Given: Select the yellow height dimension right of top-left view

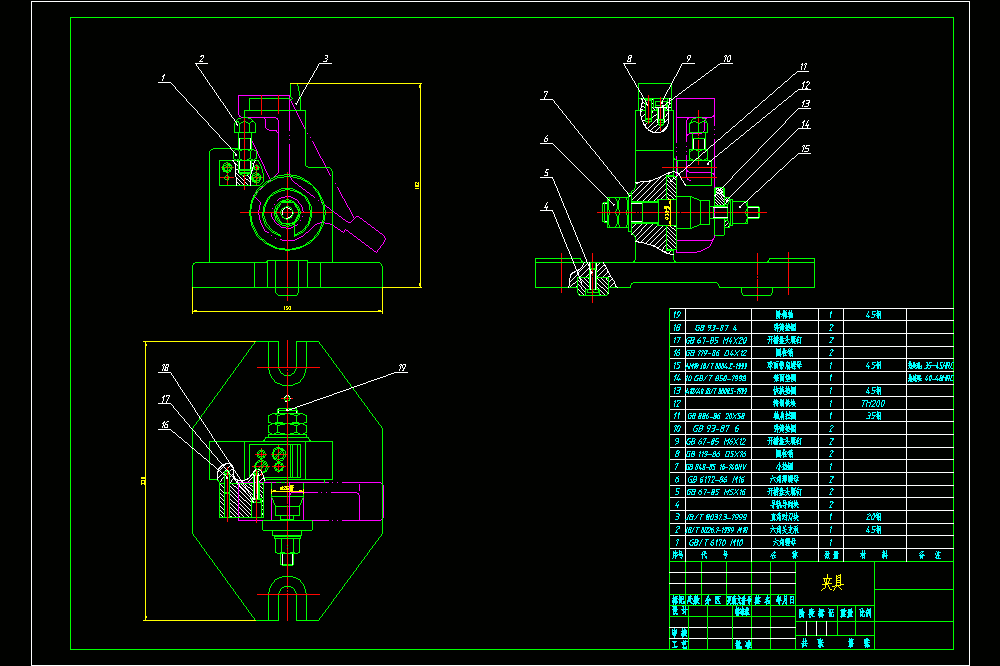Looking at the screenshot, I should click(x=417, y=186).
